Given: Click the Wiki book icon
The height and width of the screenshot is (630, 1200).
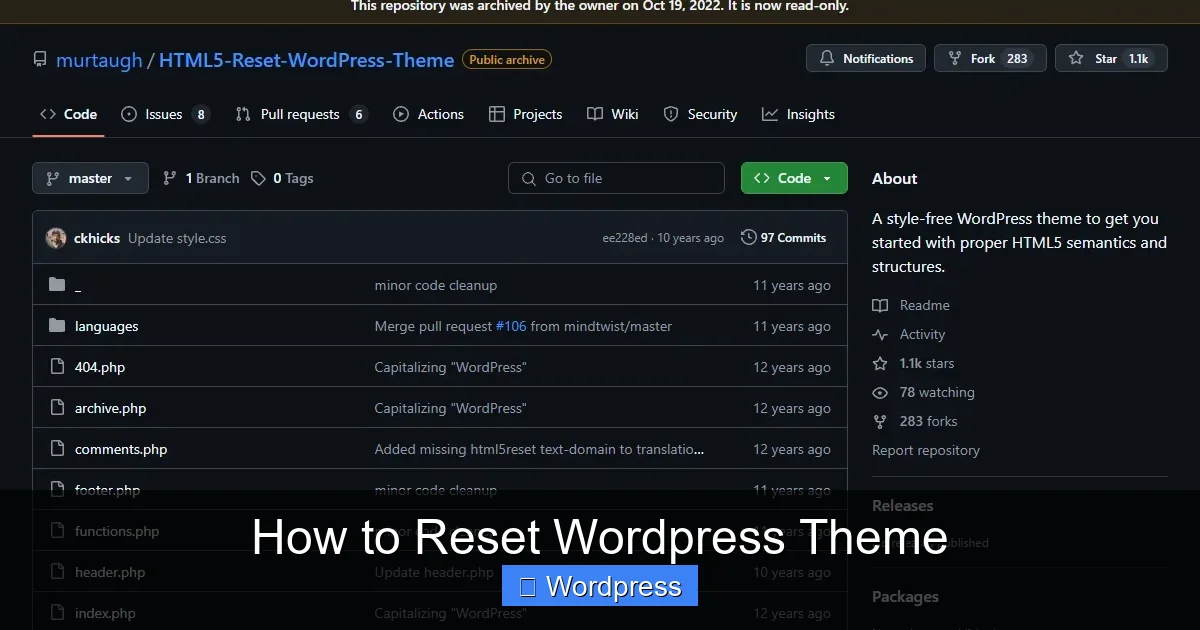Looking at the screenshot, I should pos(595,114).
